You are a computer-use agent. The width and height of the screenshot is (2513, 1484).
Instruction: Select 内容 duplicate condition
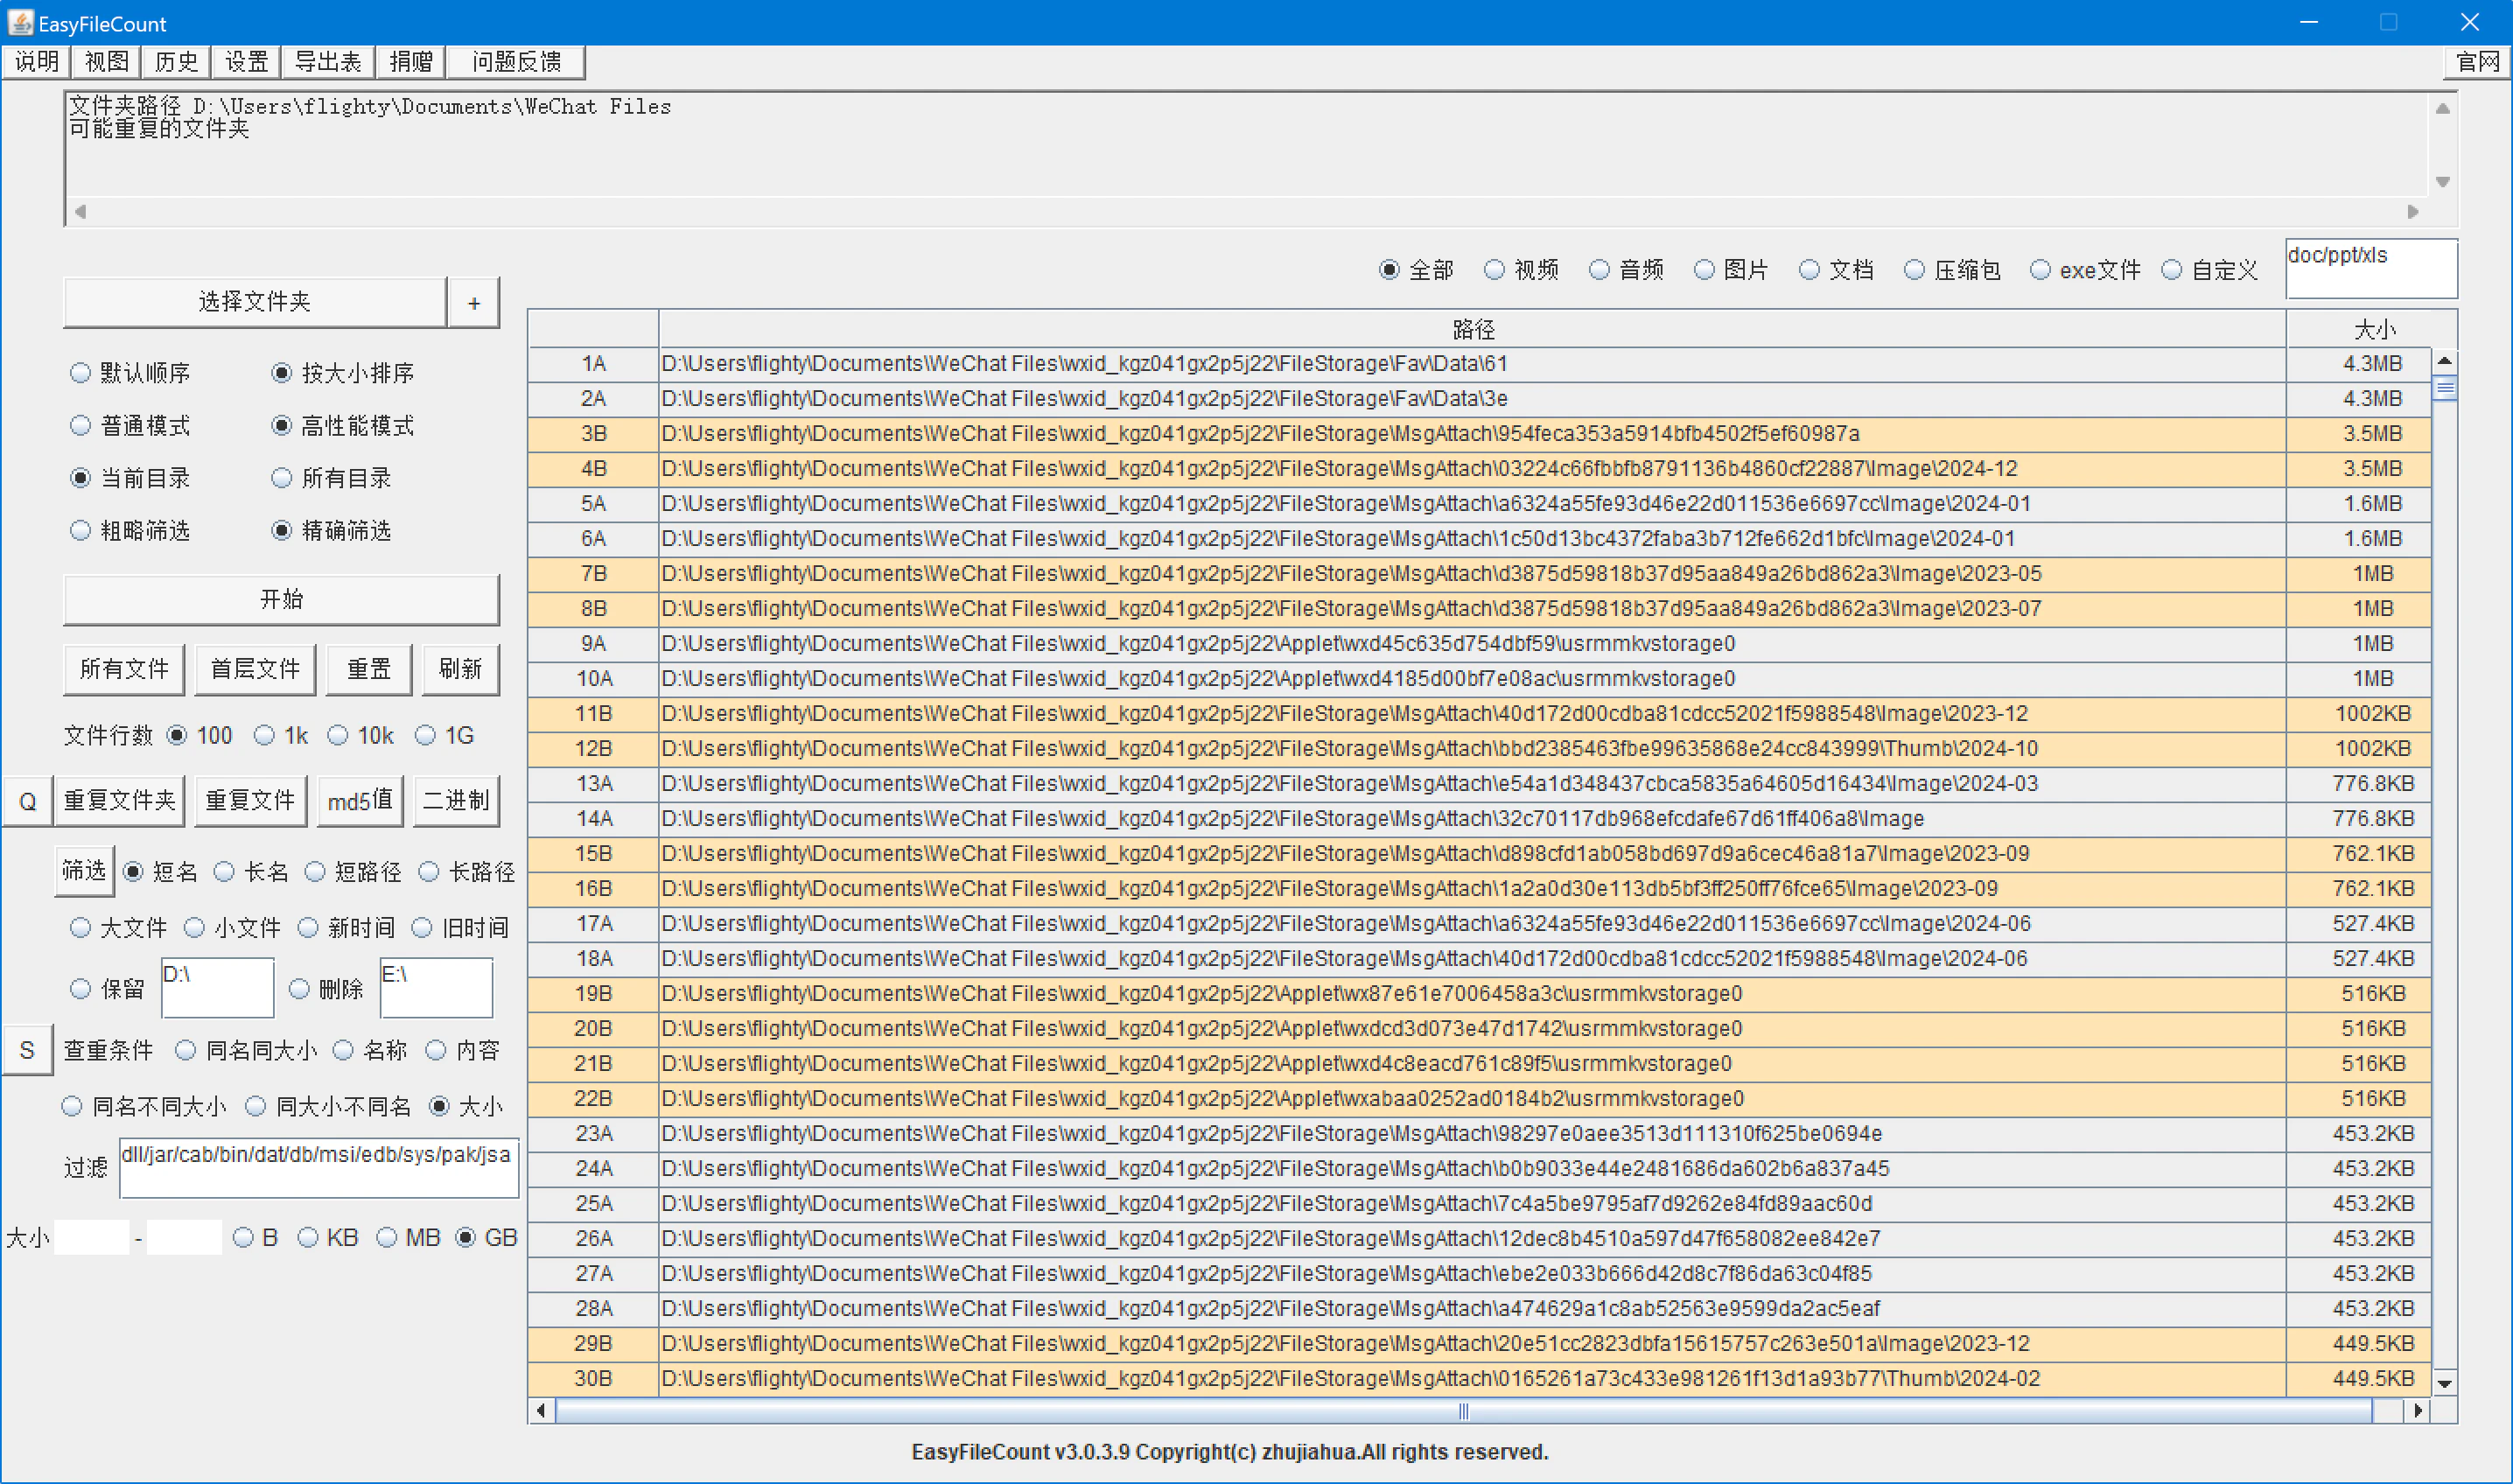[x=463, y=1050]
